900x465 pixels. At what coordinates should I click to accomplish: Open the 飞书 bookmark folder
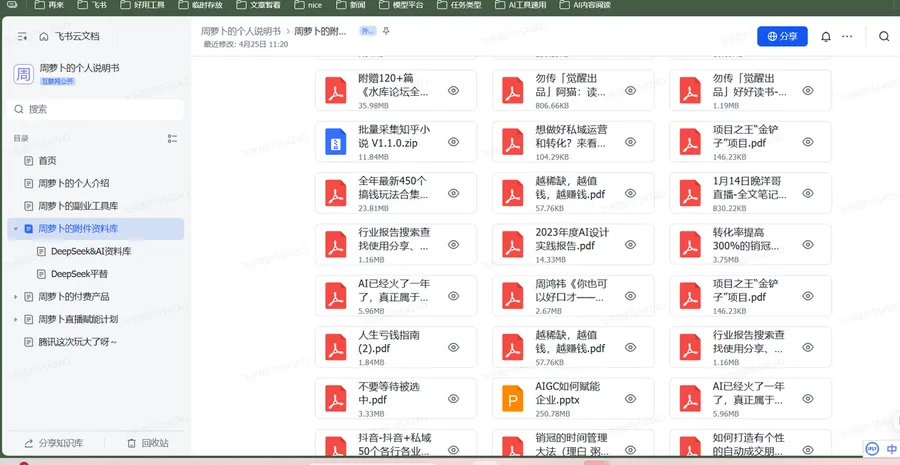91,5
